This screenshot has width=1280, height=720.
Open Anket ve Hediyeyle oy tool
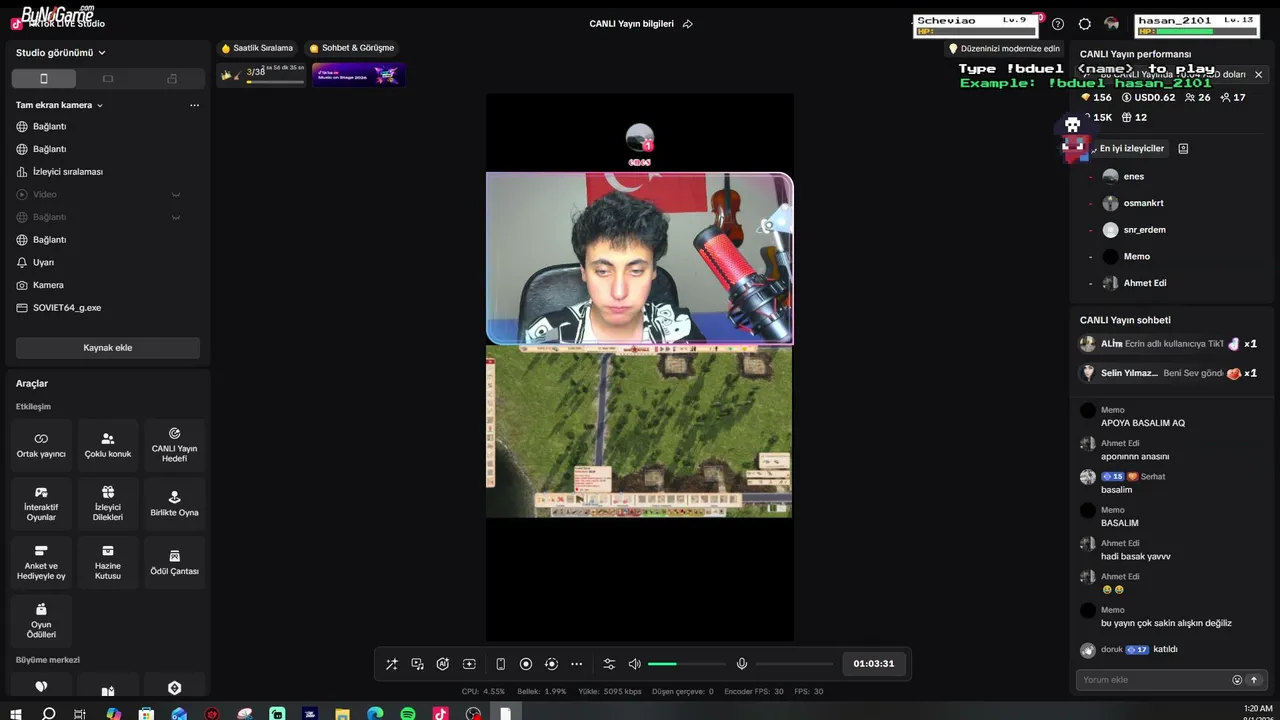point(41,563)
